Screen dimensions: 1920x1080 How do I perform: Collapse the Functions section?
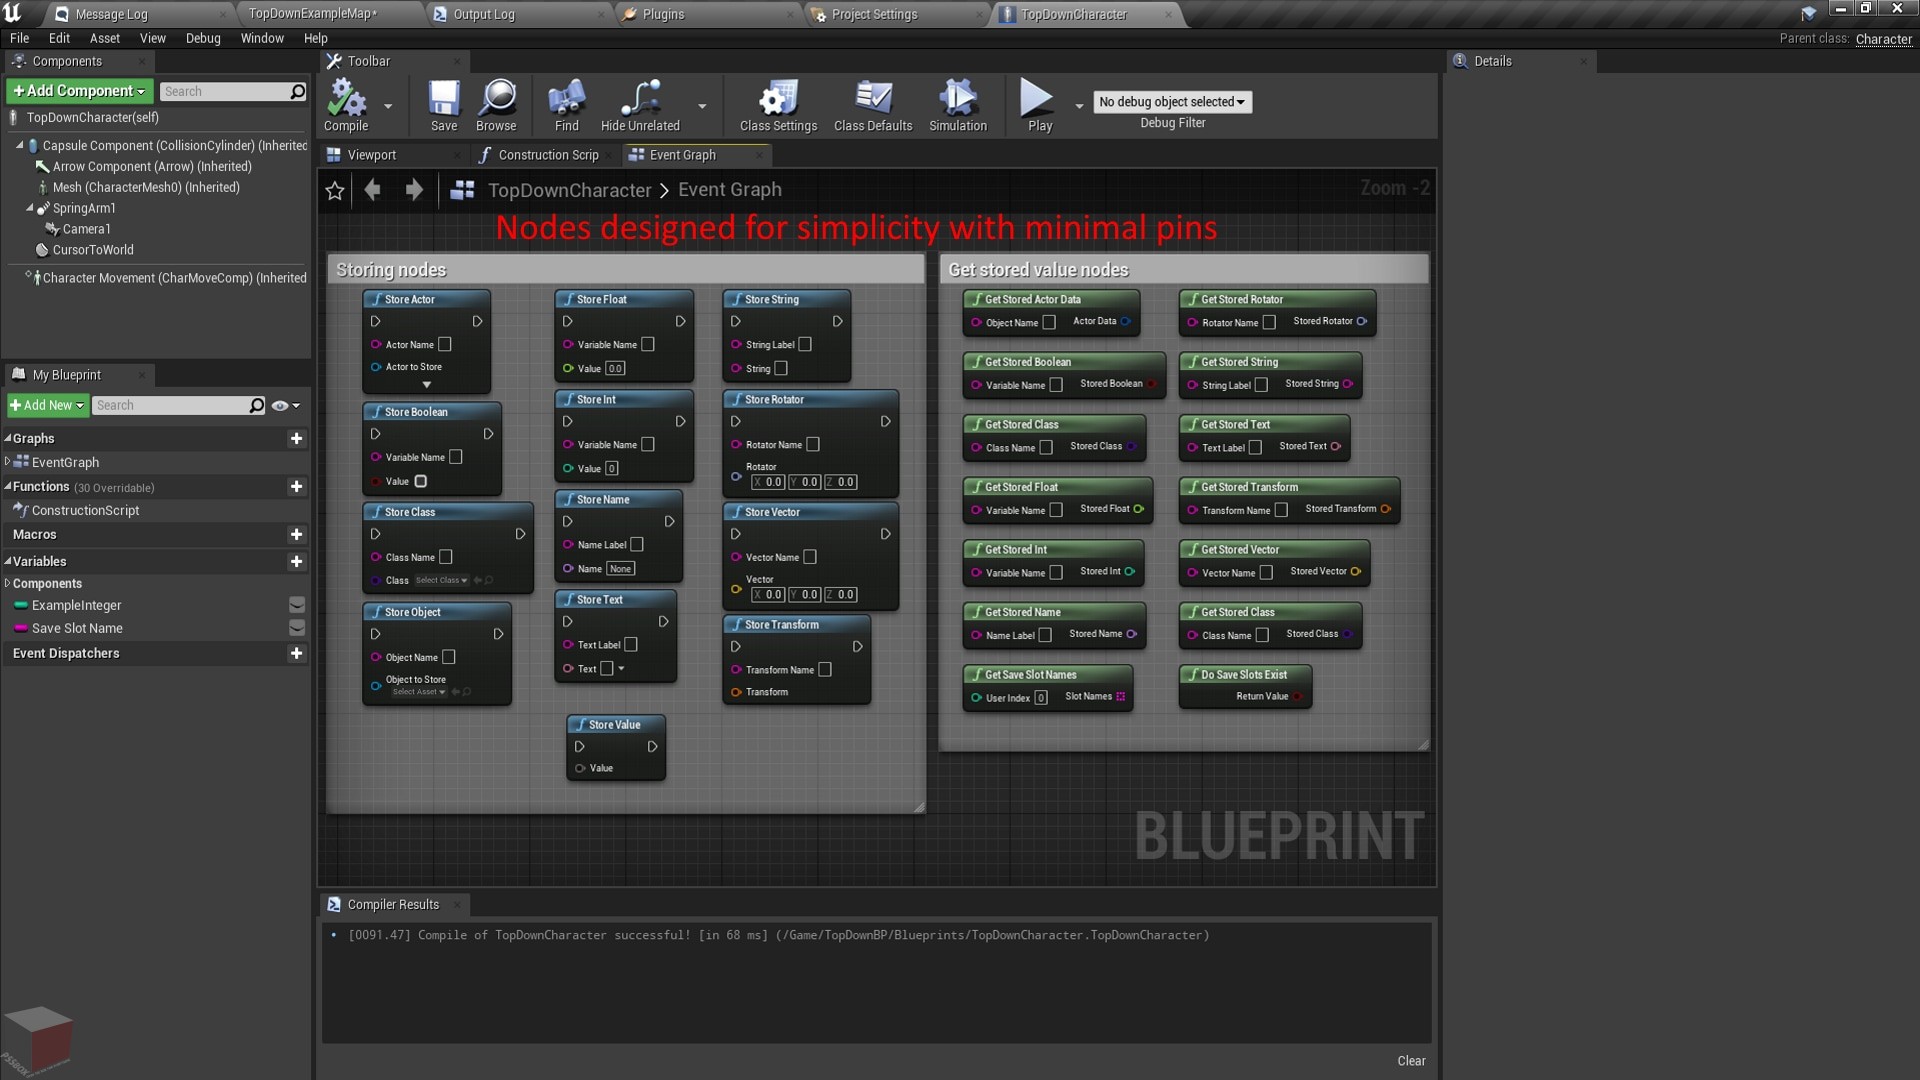(x=8, y=486)
